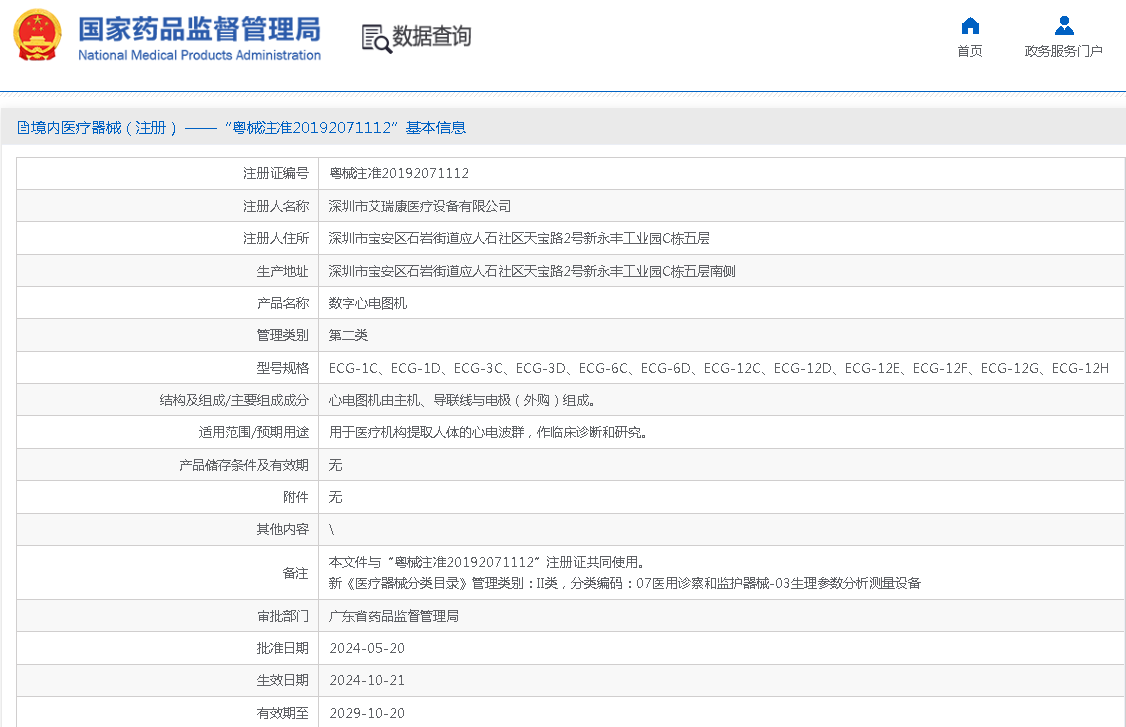Click the small icon before 境内医疗器械 heading

(23, 128)
